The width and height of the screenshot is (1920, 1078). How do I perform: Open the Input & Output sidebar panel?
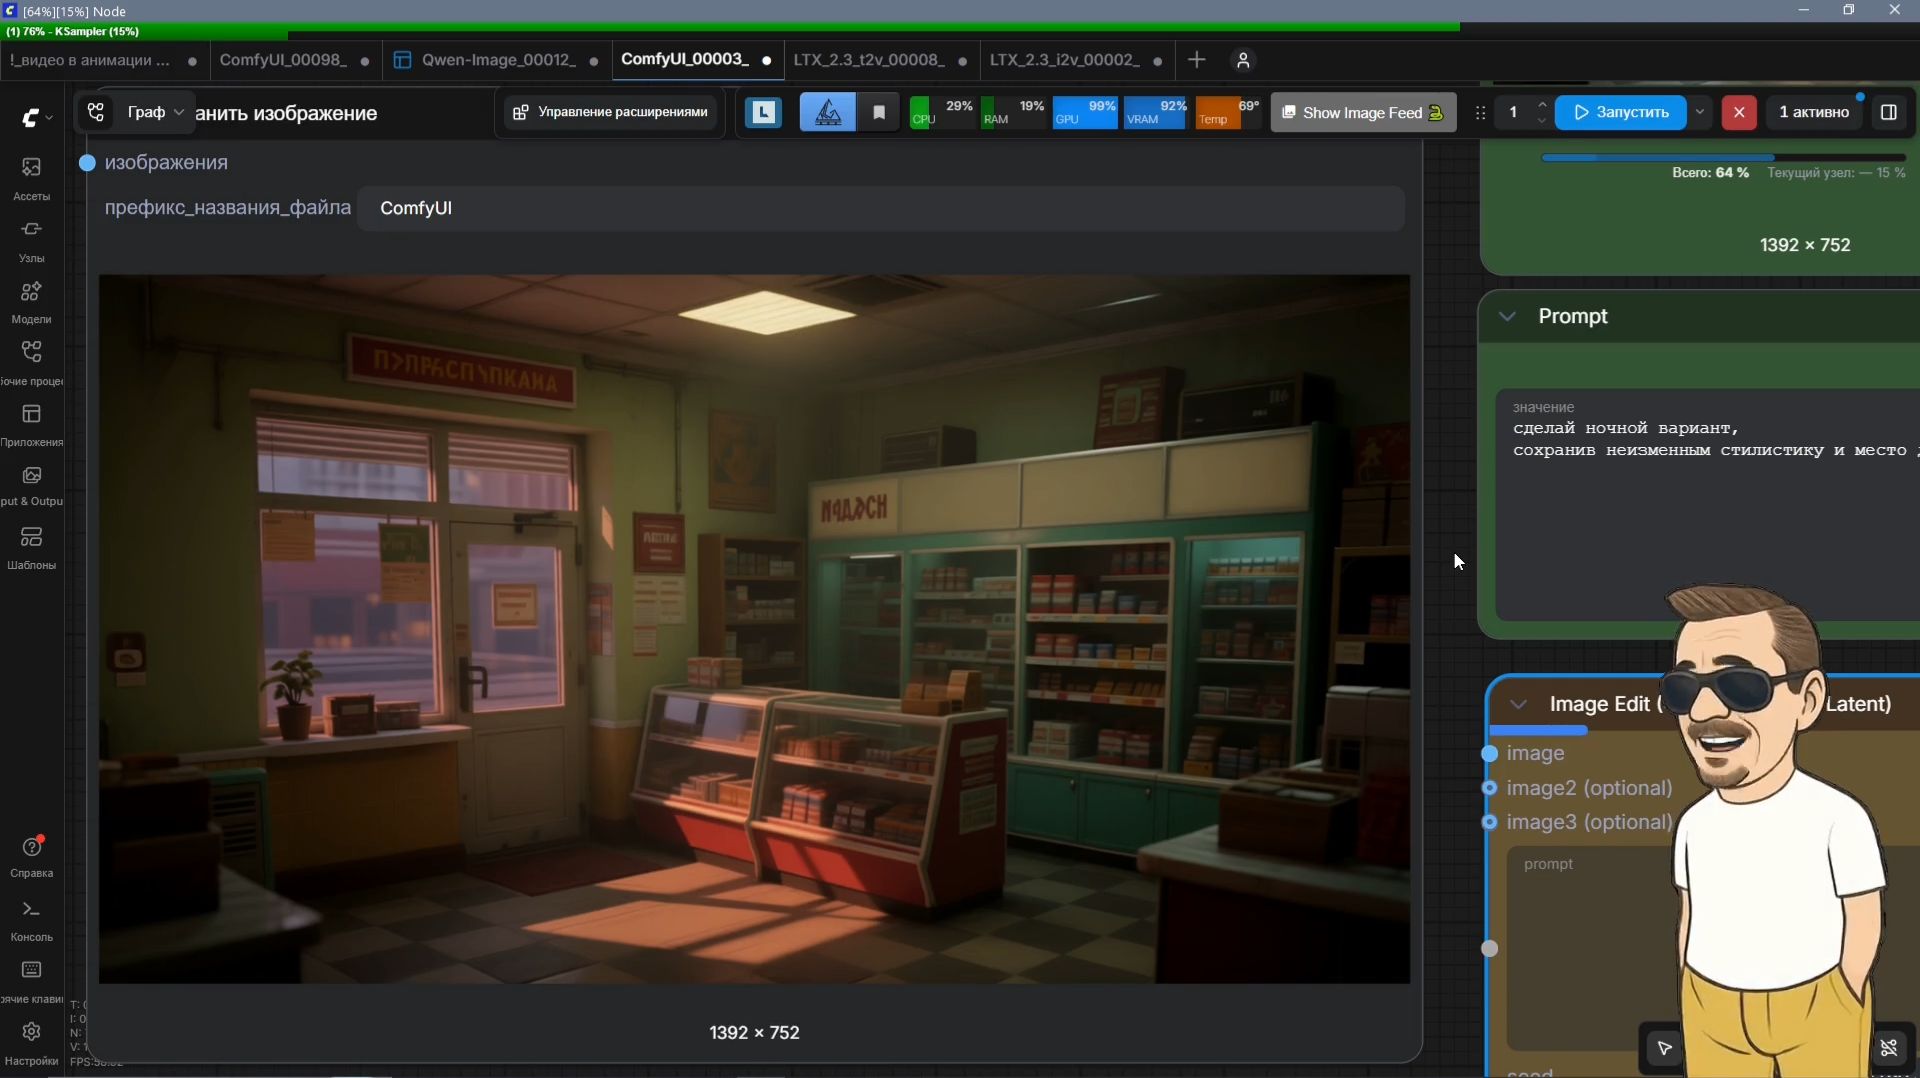pos(31,486)
